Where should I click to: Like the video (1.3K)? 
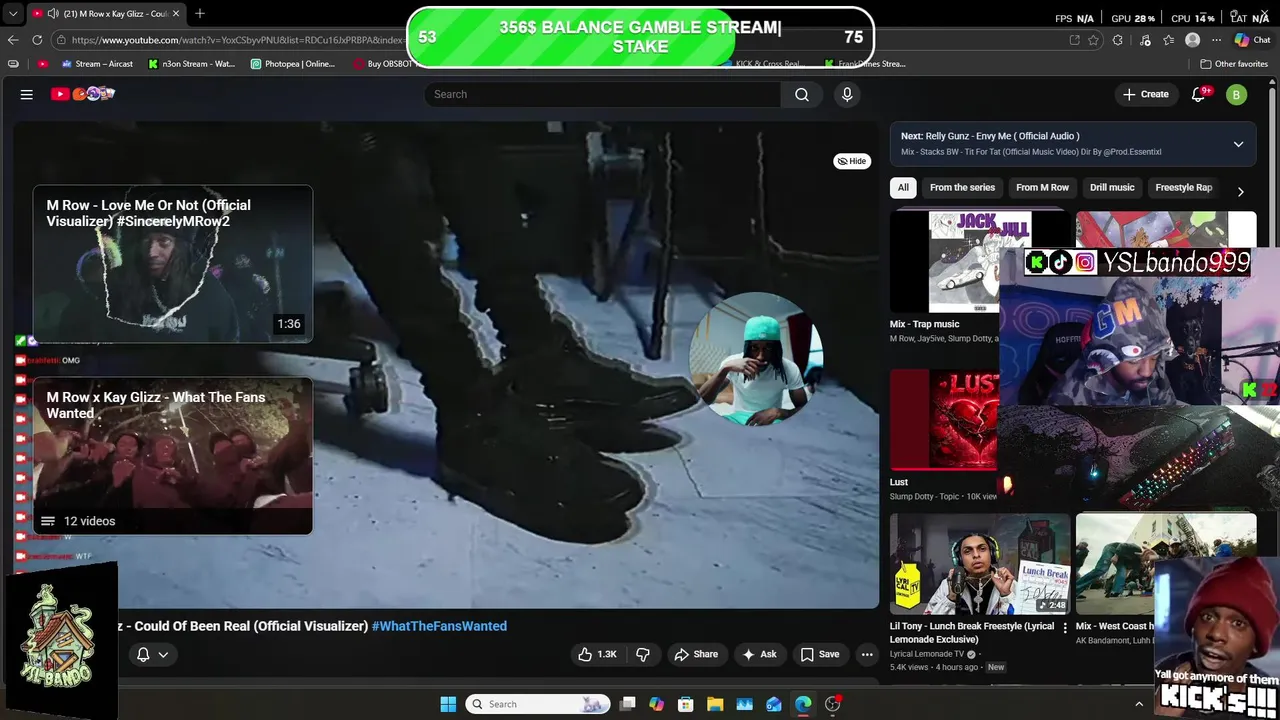tap(596, 654)
